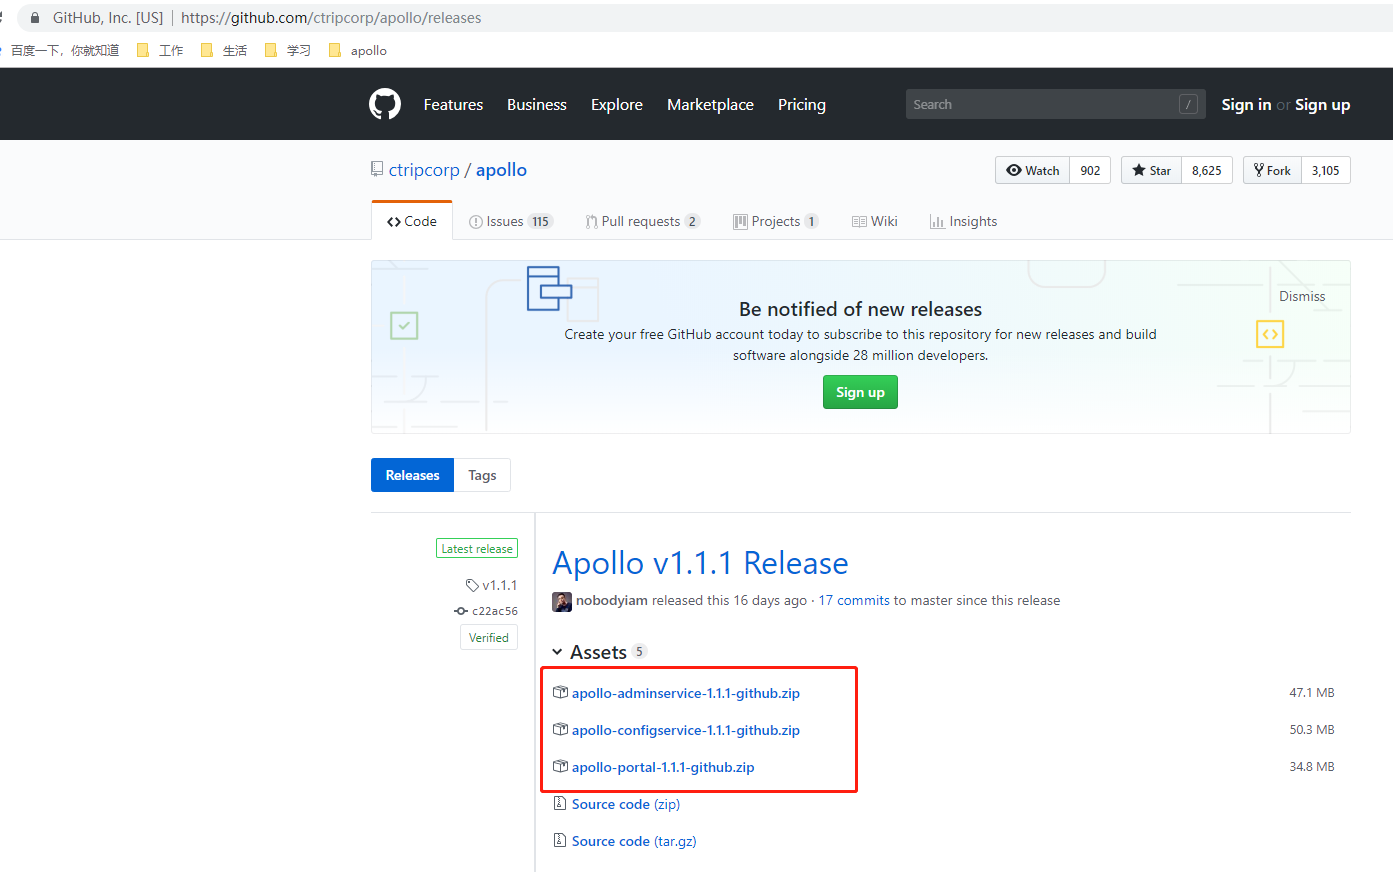
Task: Click the 百度一下 bookmark
Action: click(x=62, y=50)
